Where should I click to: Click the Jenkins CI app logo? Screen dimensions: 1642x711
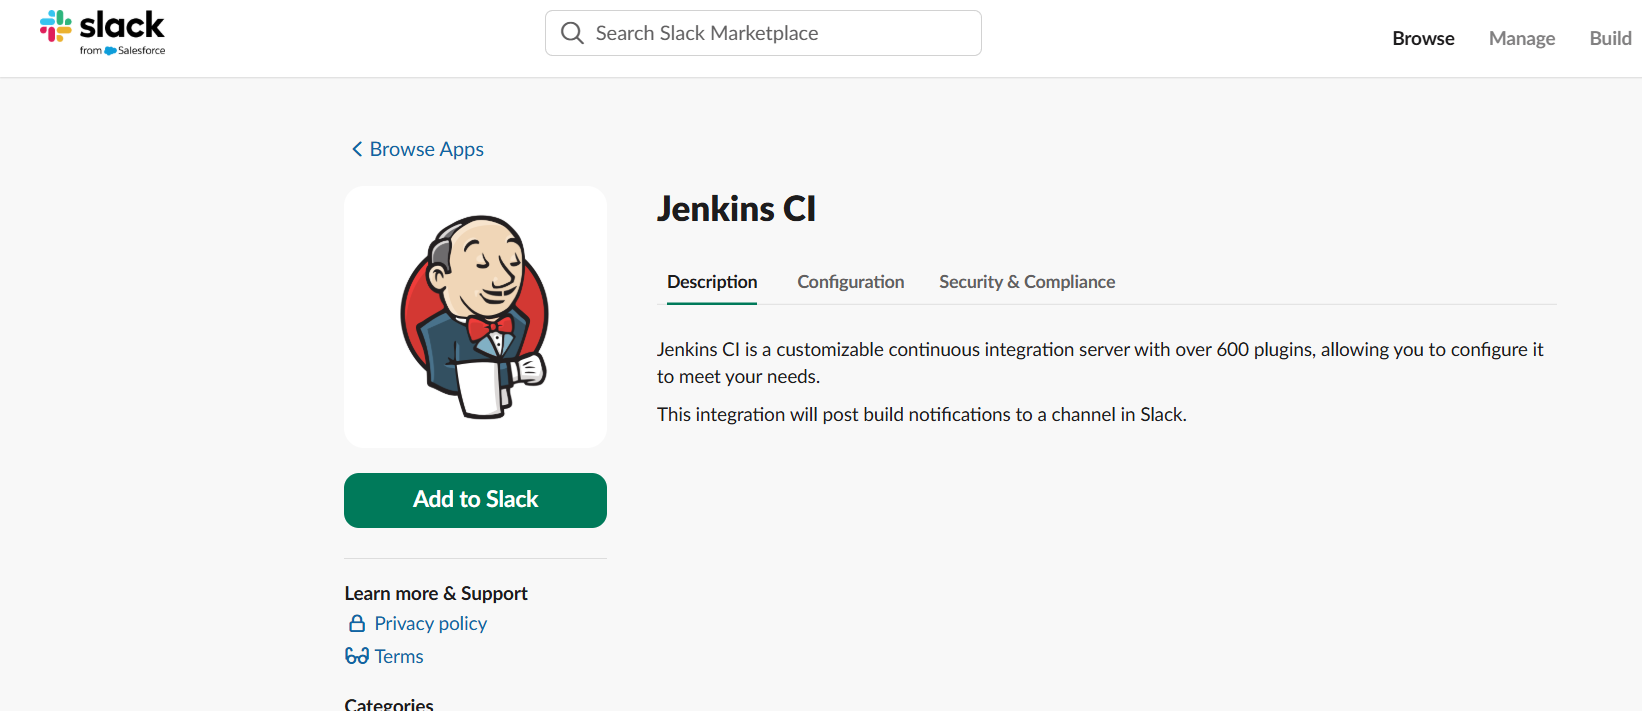pos(475,317)
